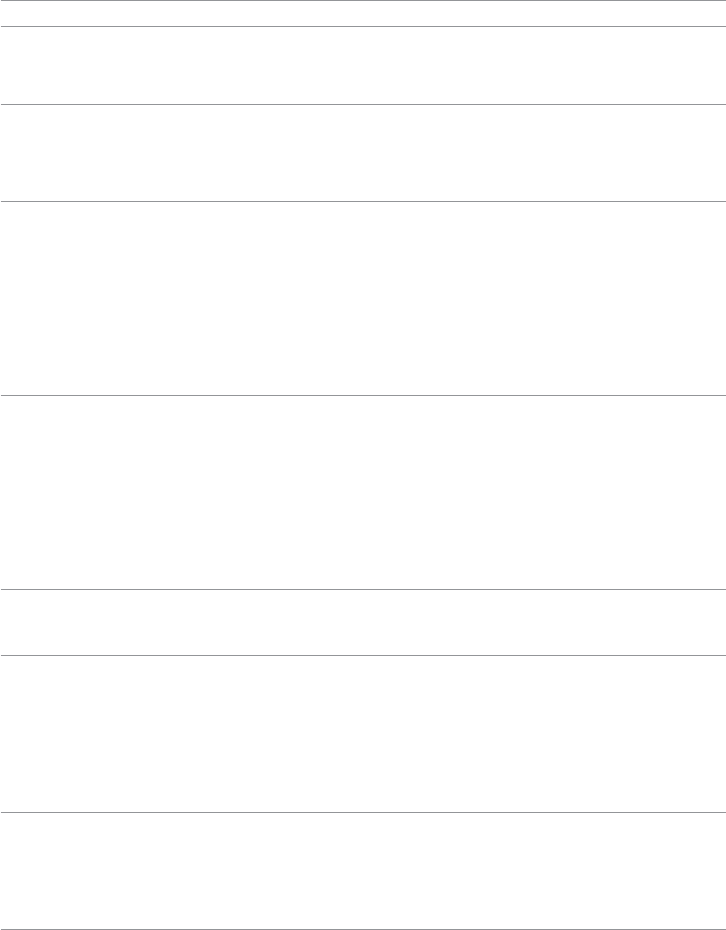This screenshot has width=726, height=930.
Task: Click the divider line below the third row
Action: click(363, 201)
